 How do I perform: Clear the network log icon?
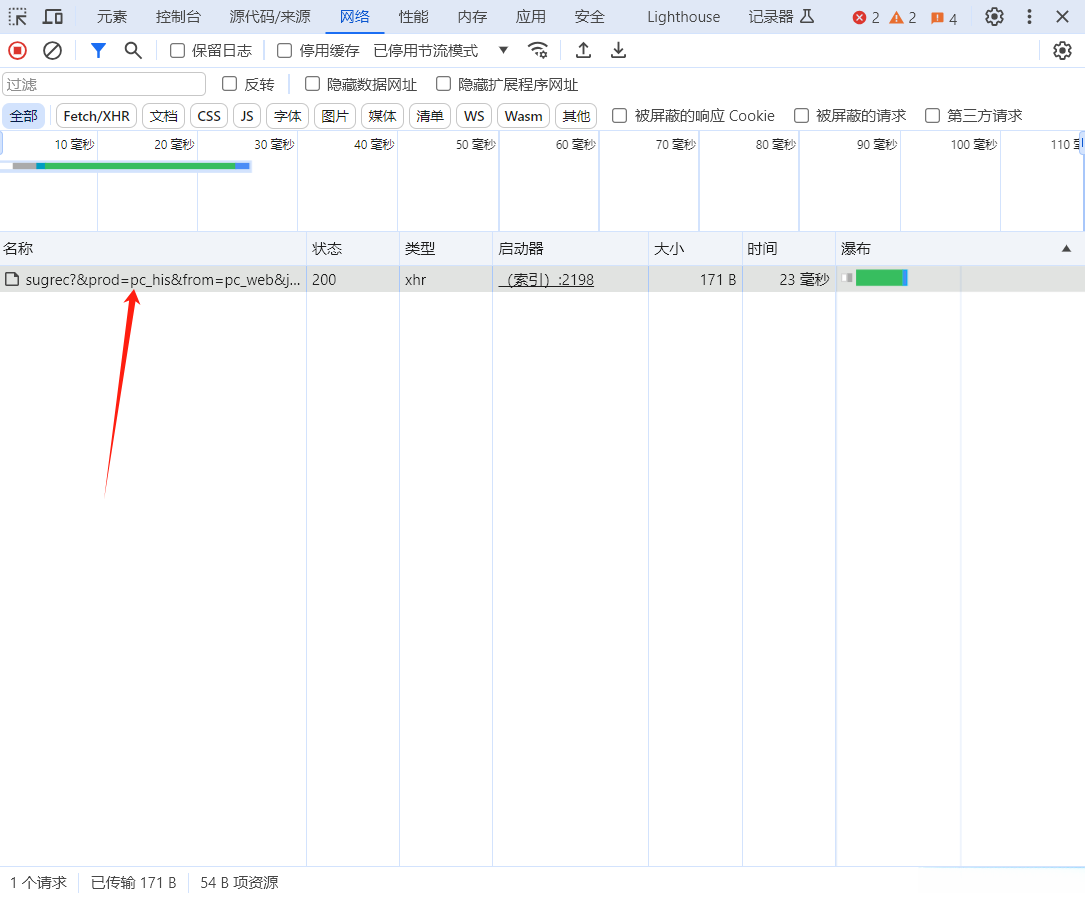click(x=53, y=51)
